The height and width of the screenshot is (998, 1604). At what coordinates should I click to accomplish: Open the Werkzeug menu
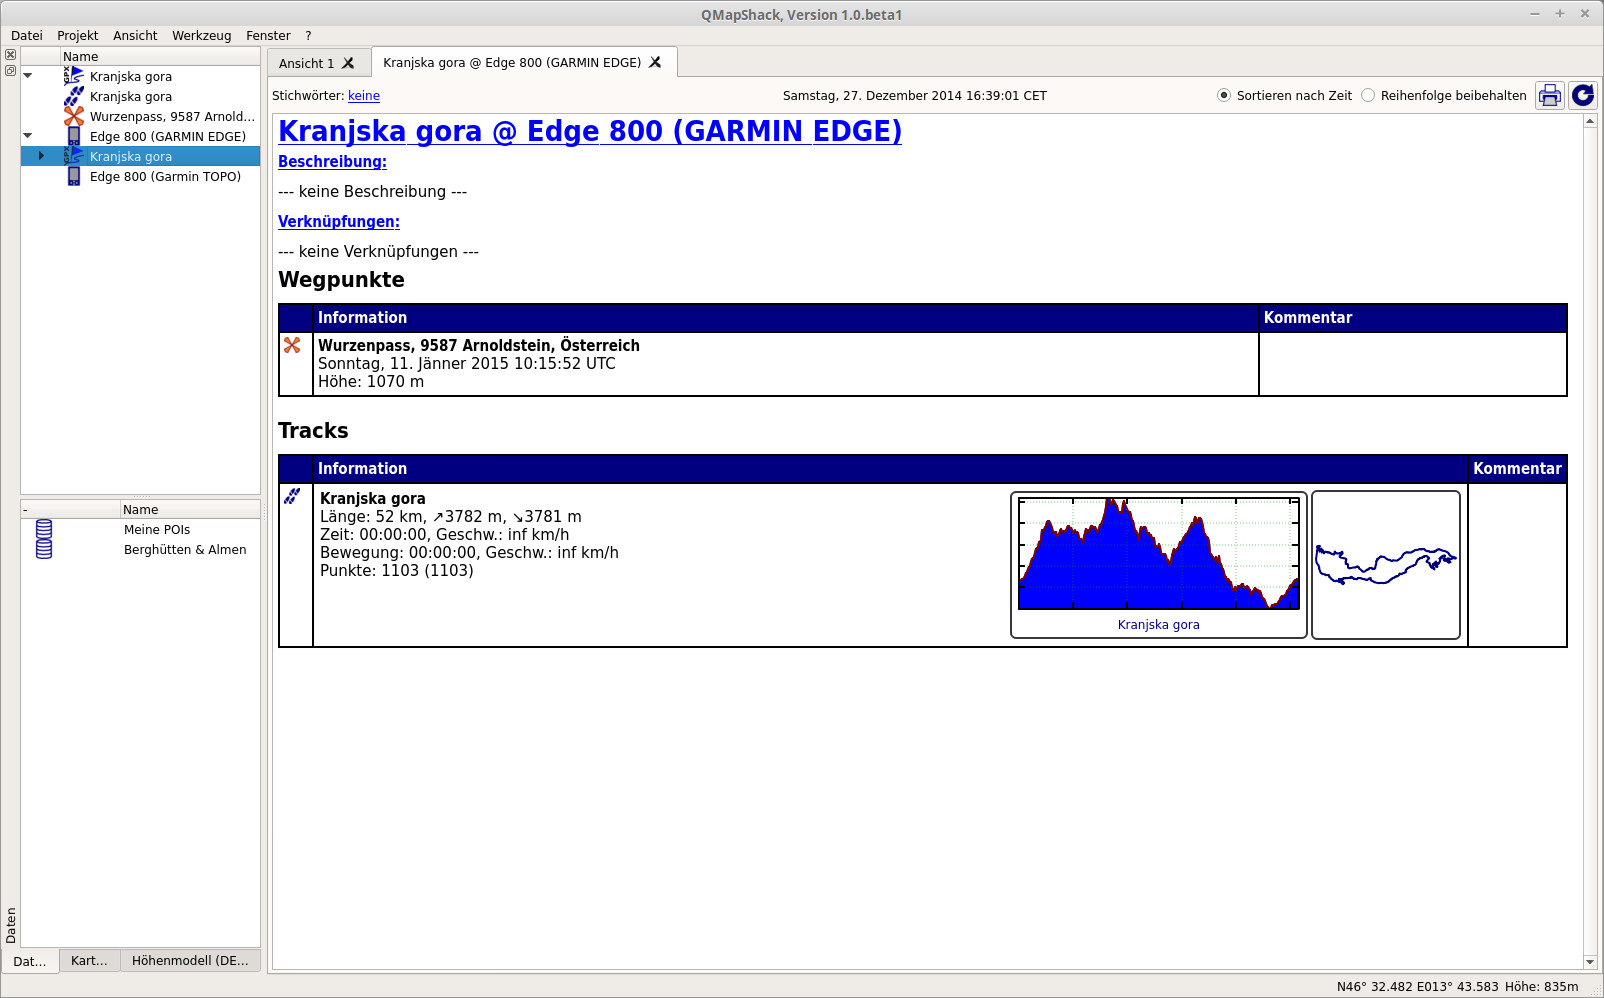pyautogui.click(x=202, y=35)
